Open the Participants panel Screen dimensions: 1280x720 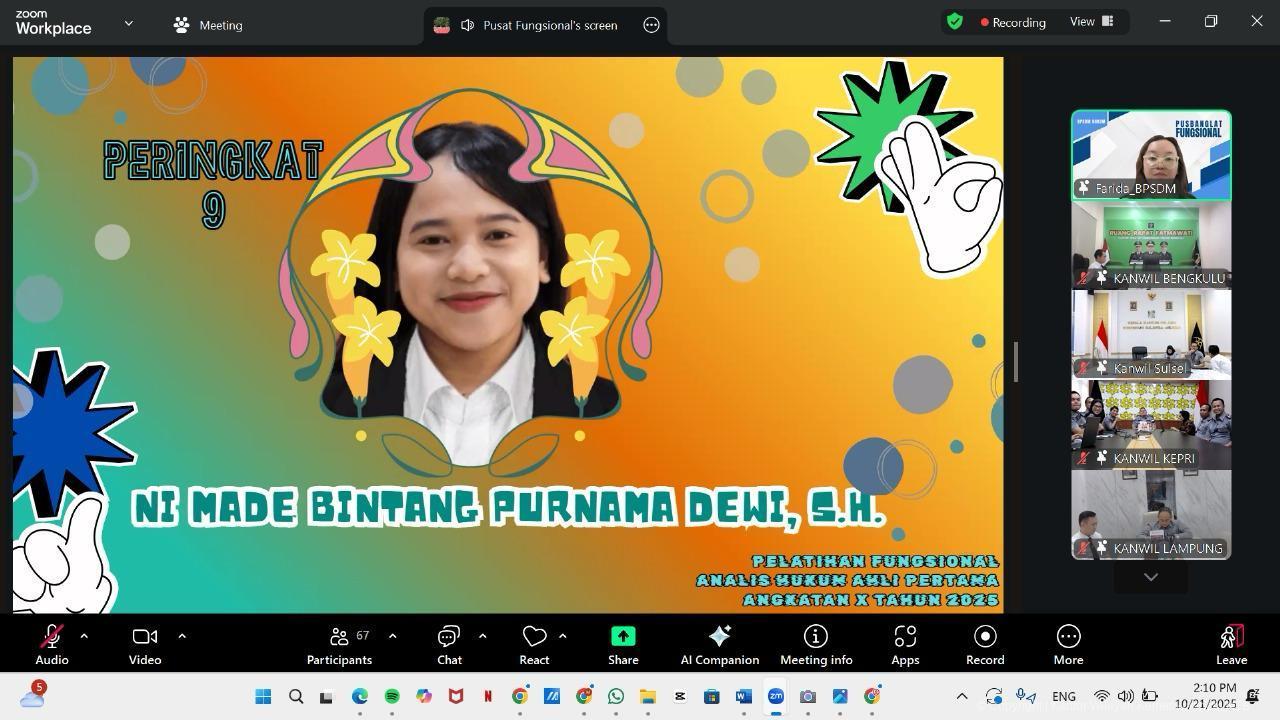coord(339,645)
